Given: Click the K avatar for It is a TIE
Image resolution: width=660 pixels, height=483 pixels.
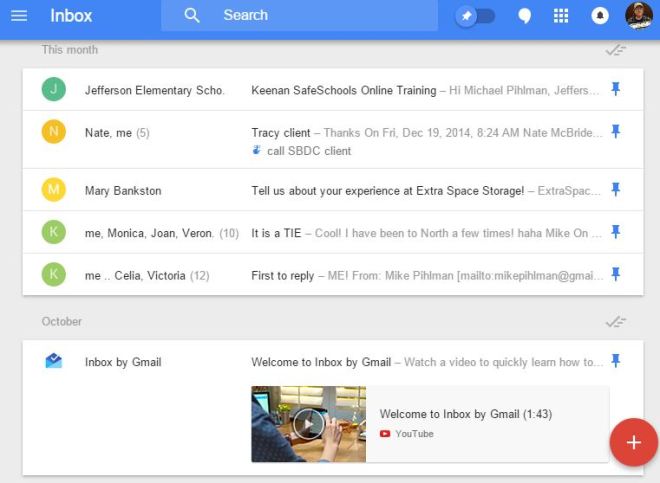Looking at the screenshot, I should coord(53,232).
